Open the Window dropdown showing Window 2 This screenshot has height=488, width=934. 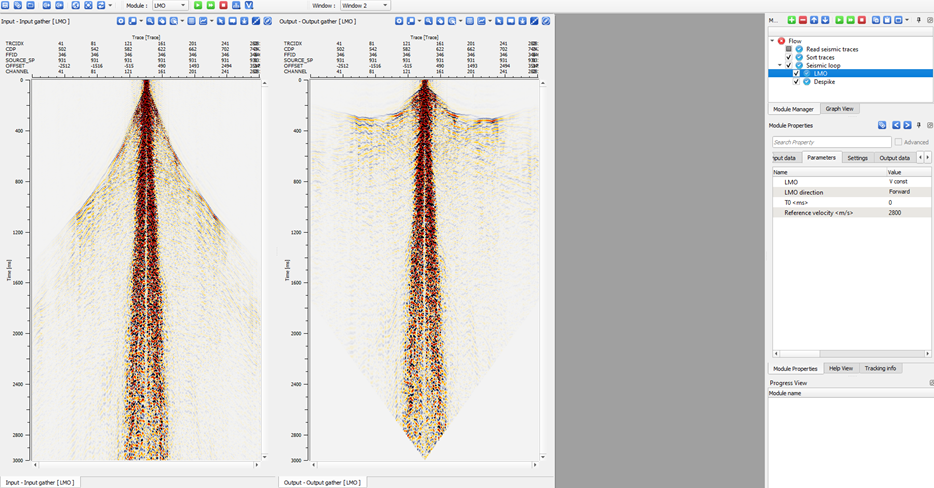pos(364,5)
